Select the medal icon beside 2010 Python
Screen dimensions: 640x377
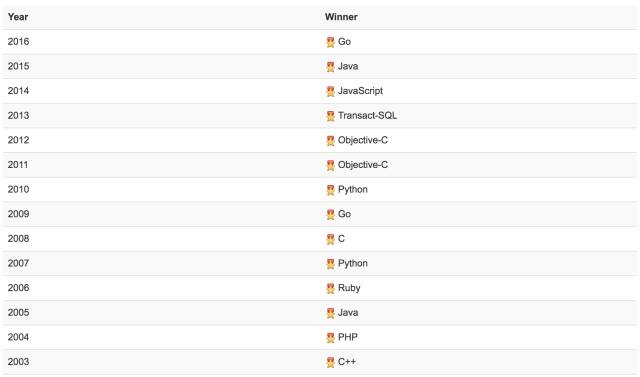(331, 190)
